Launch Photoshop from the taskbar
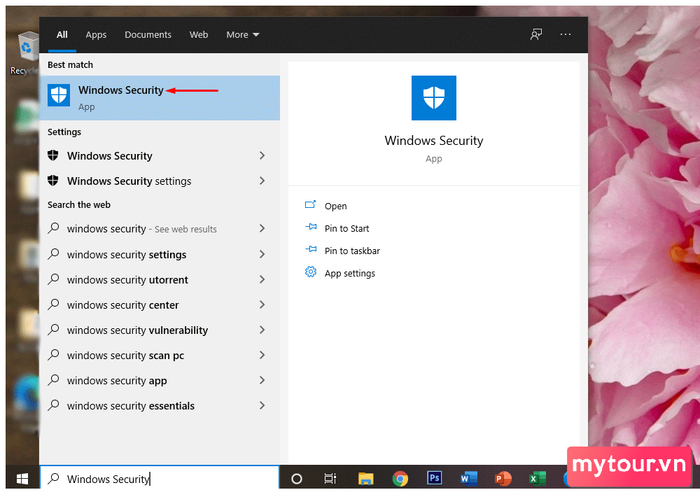This screenshot has width=700, height=497. [x=434, y=478]
